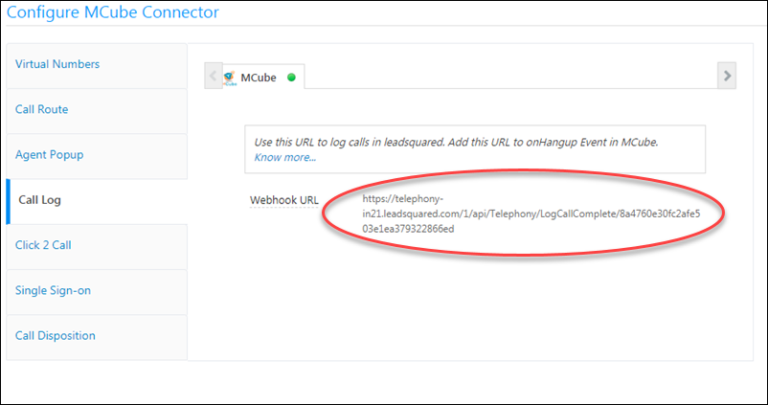Go to the Call Route settings

pyautogui.click(x=42, y=110)
